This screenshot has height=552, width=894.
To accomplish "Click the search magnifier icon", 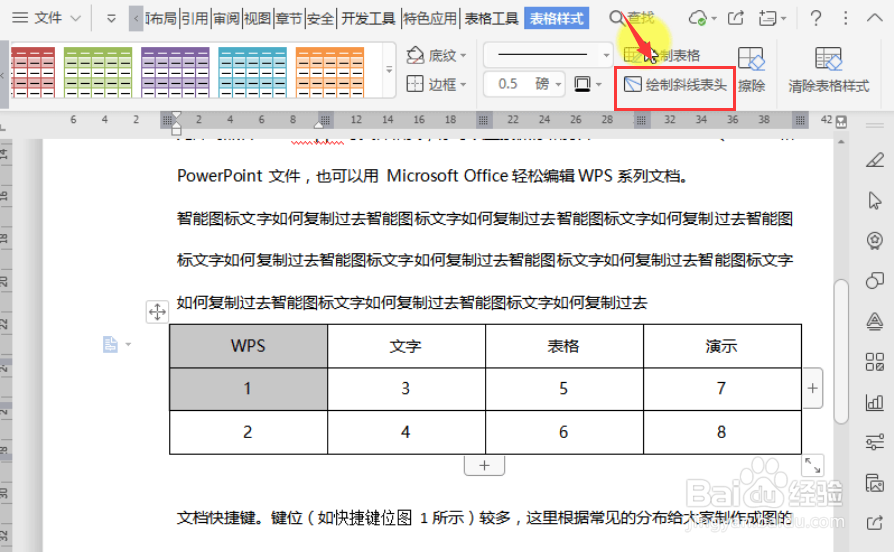I will (617, 18).
